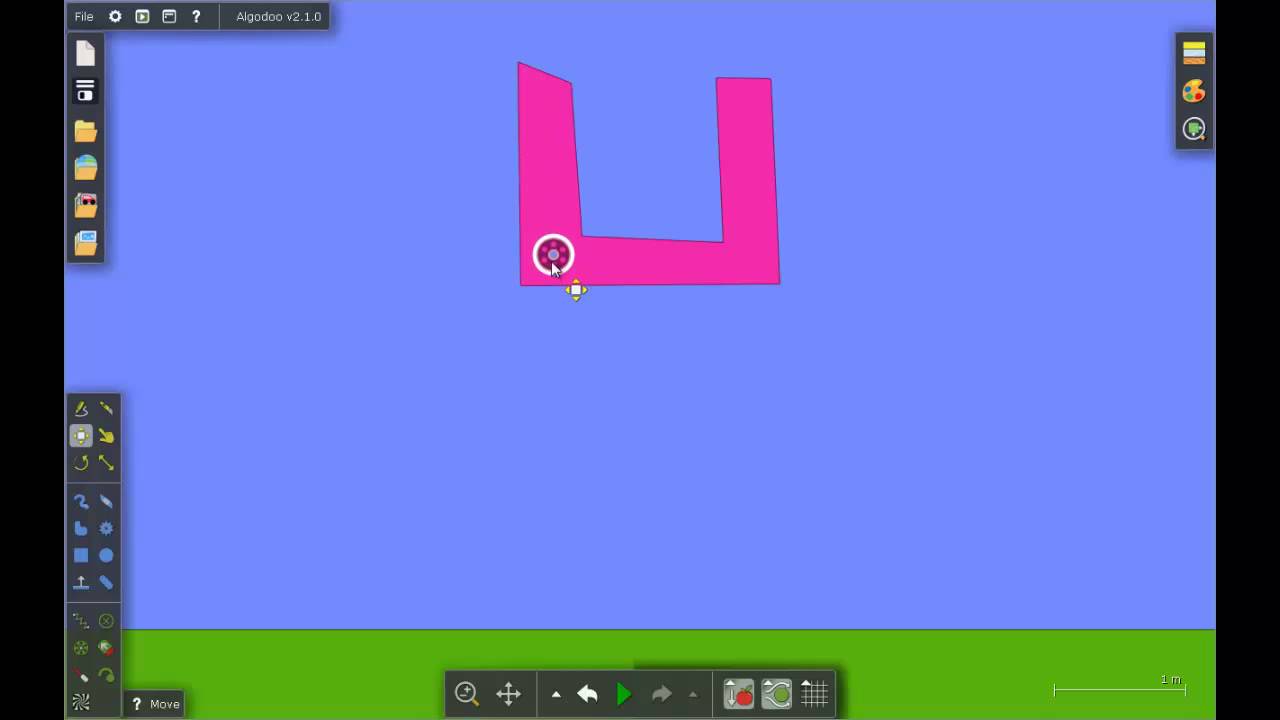
Task: Open the plain yellow folder for scenes
Action: 85,131
